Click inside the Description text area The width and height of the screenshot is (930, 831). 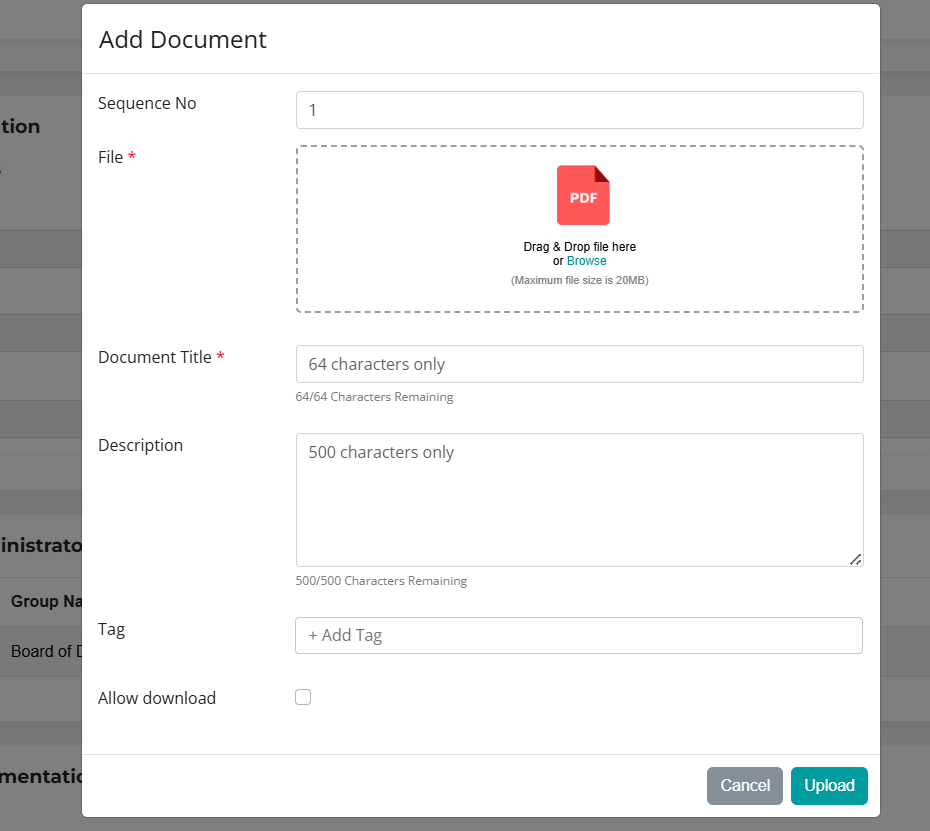579,499
